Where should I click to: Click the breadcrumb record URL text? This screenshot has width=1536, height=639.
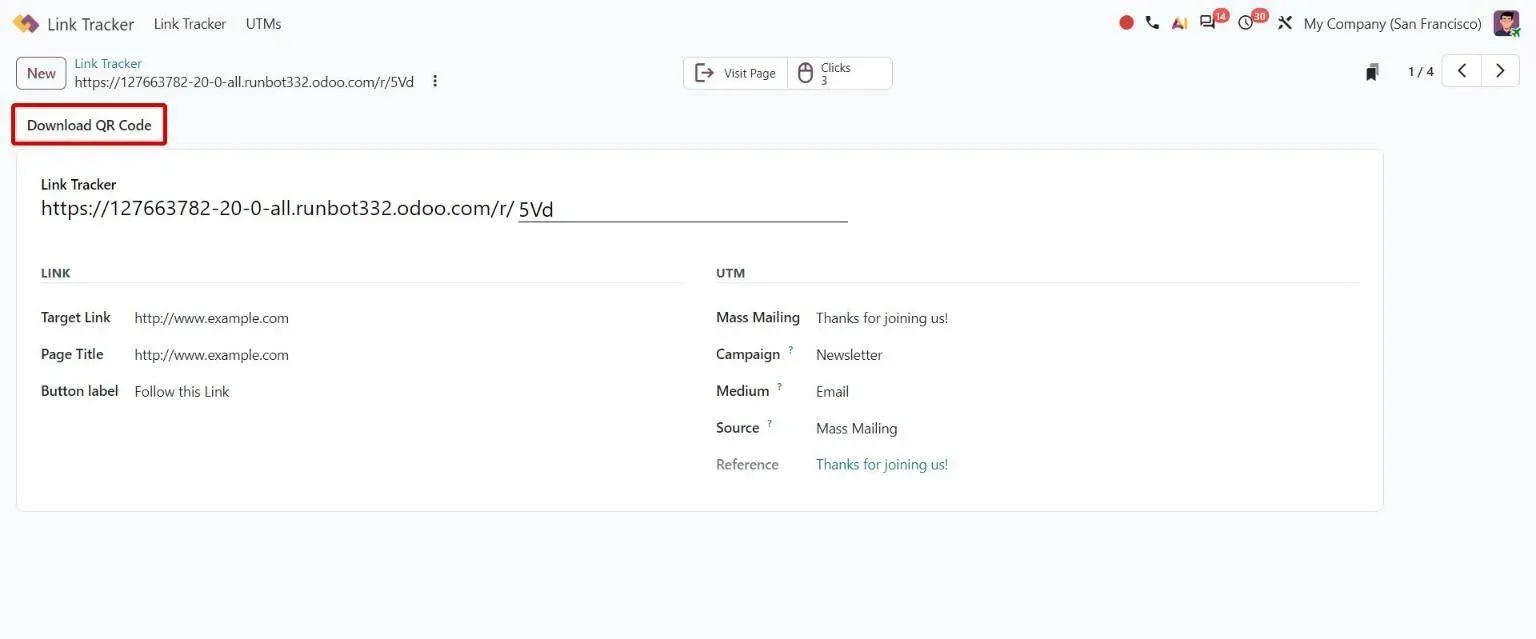(244, 82)
